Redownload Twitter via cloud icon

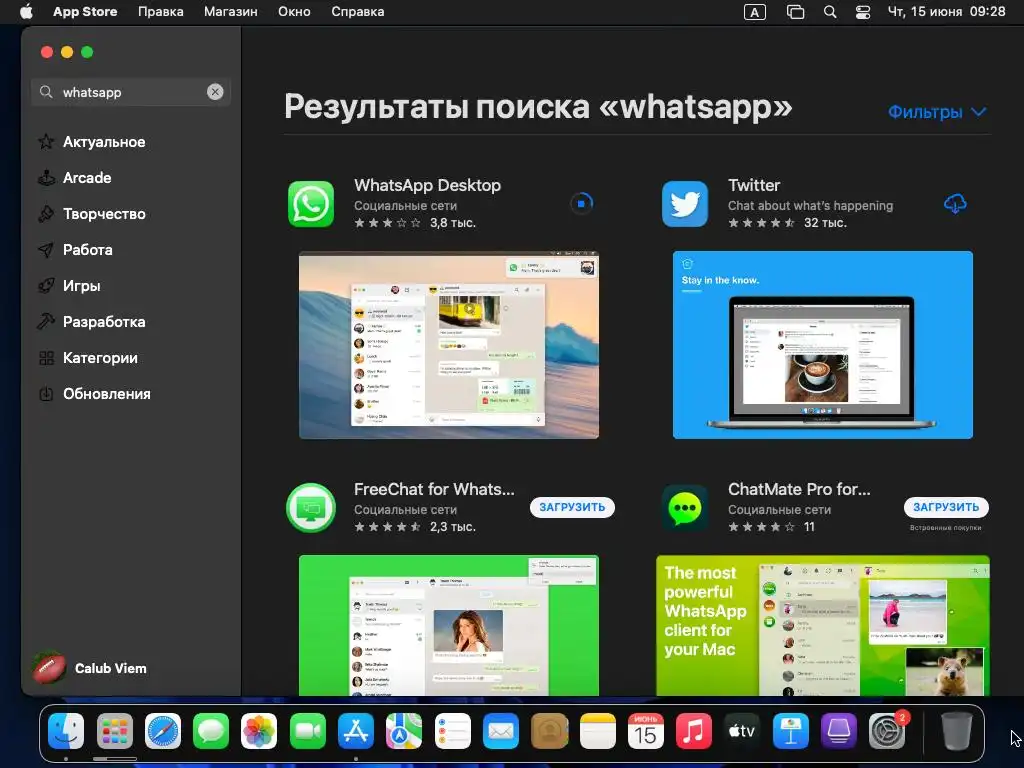[955, 204]
